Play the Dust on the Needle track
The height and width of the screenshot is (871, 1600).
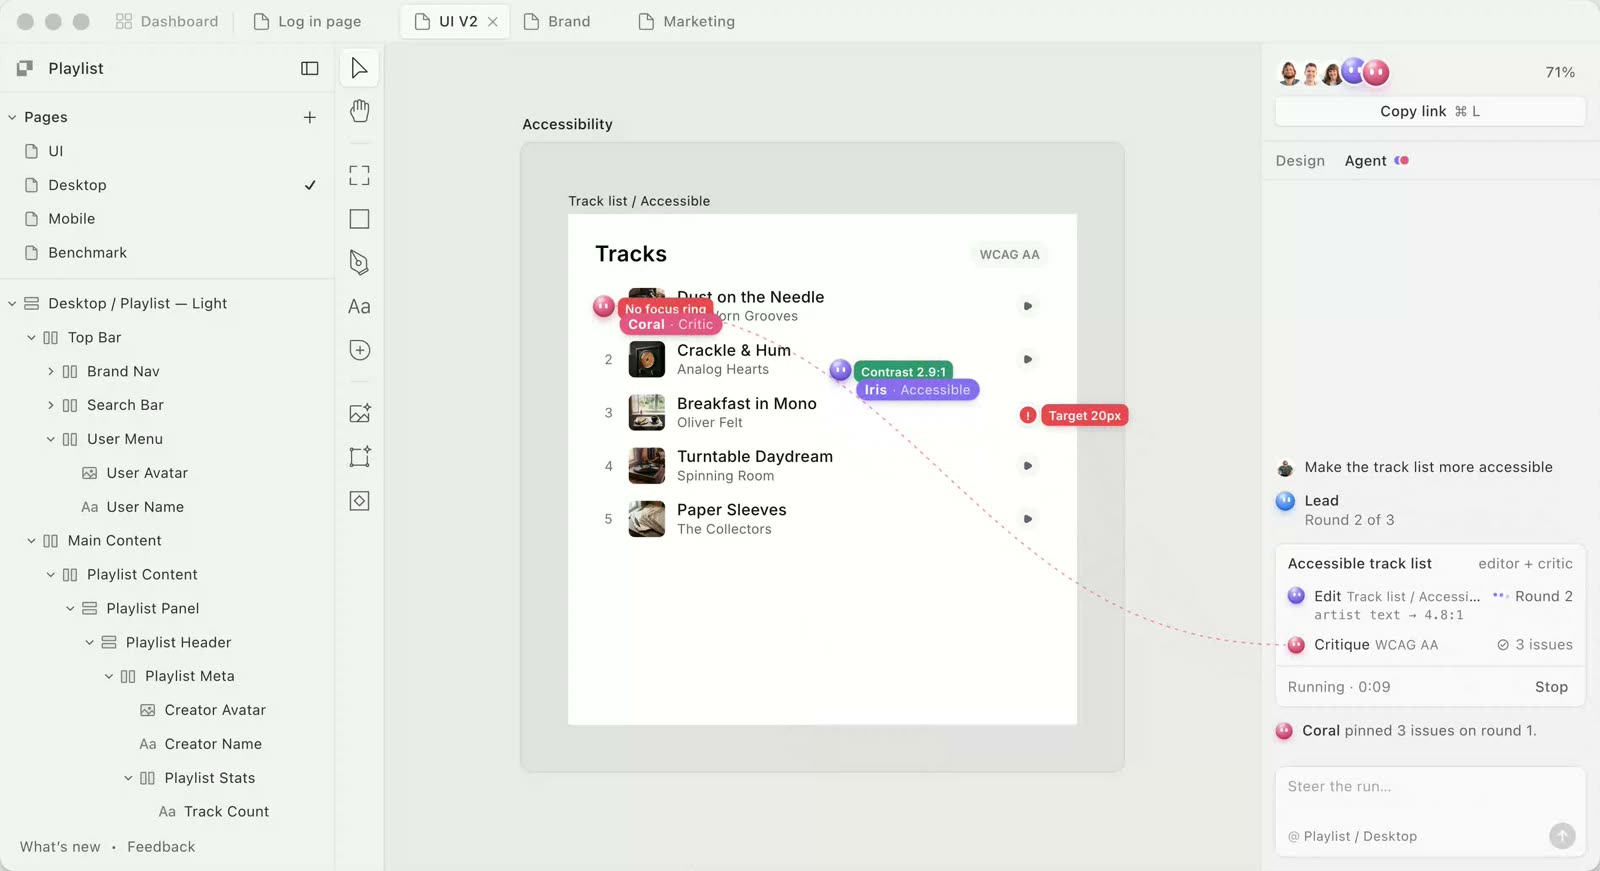pyautogui.click(x=1027, y=306)
